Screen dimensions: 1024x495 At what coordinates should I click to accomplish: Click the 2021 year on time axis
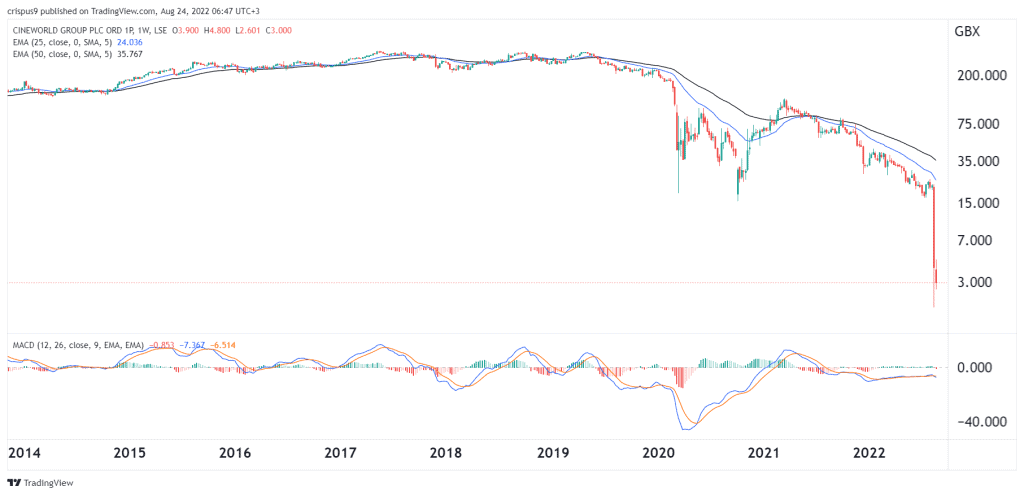tap(765, 453)
